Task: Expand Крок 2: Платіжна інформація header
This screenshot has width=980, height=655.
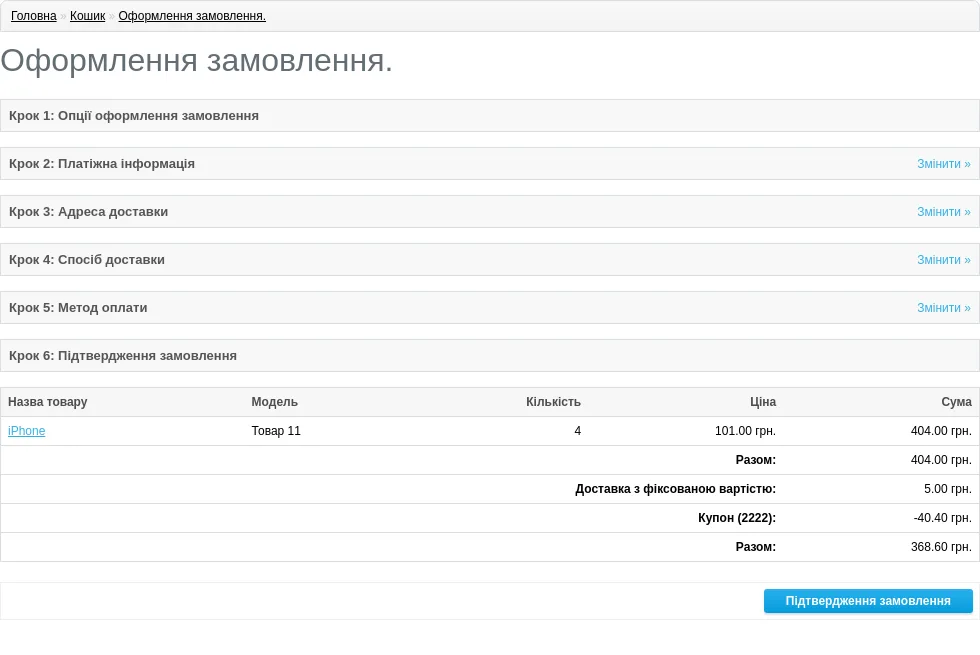Action: tap(490, 164)
